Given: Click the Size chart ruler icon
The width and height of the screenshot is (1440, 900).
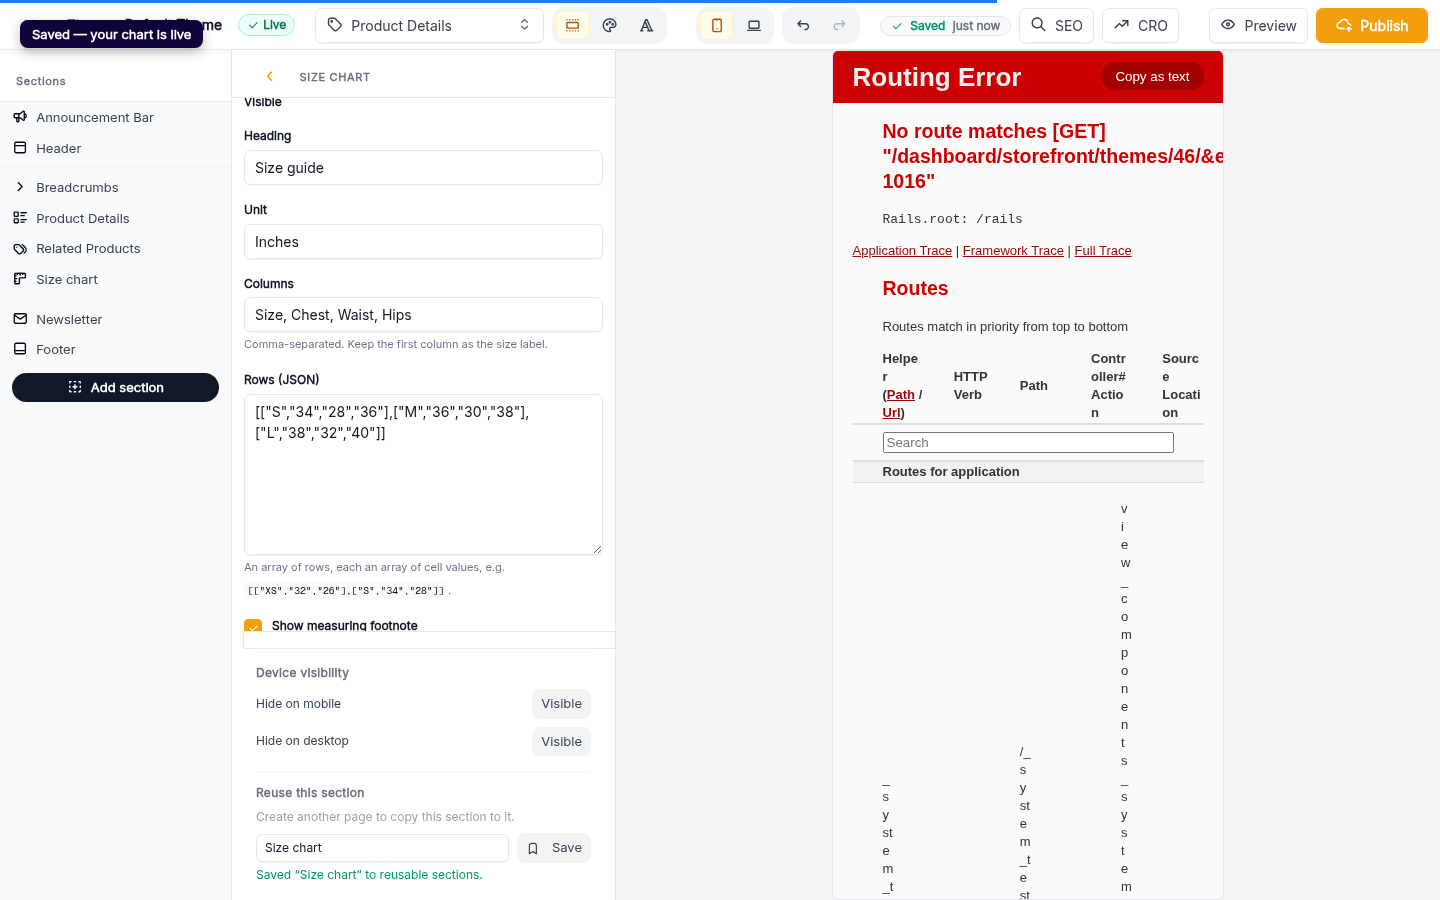Looking at the screenshot, I should [x=20, y=279].
